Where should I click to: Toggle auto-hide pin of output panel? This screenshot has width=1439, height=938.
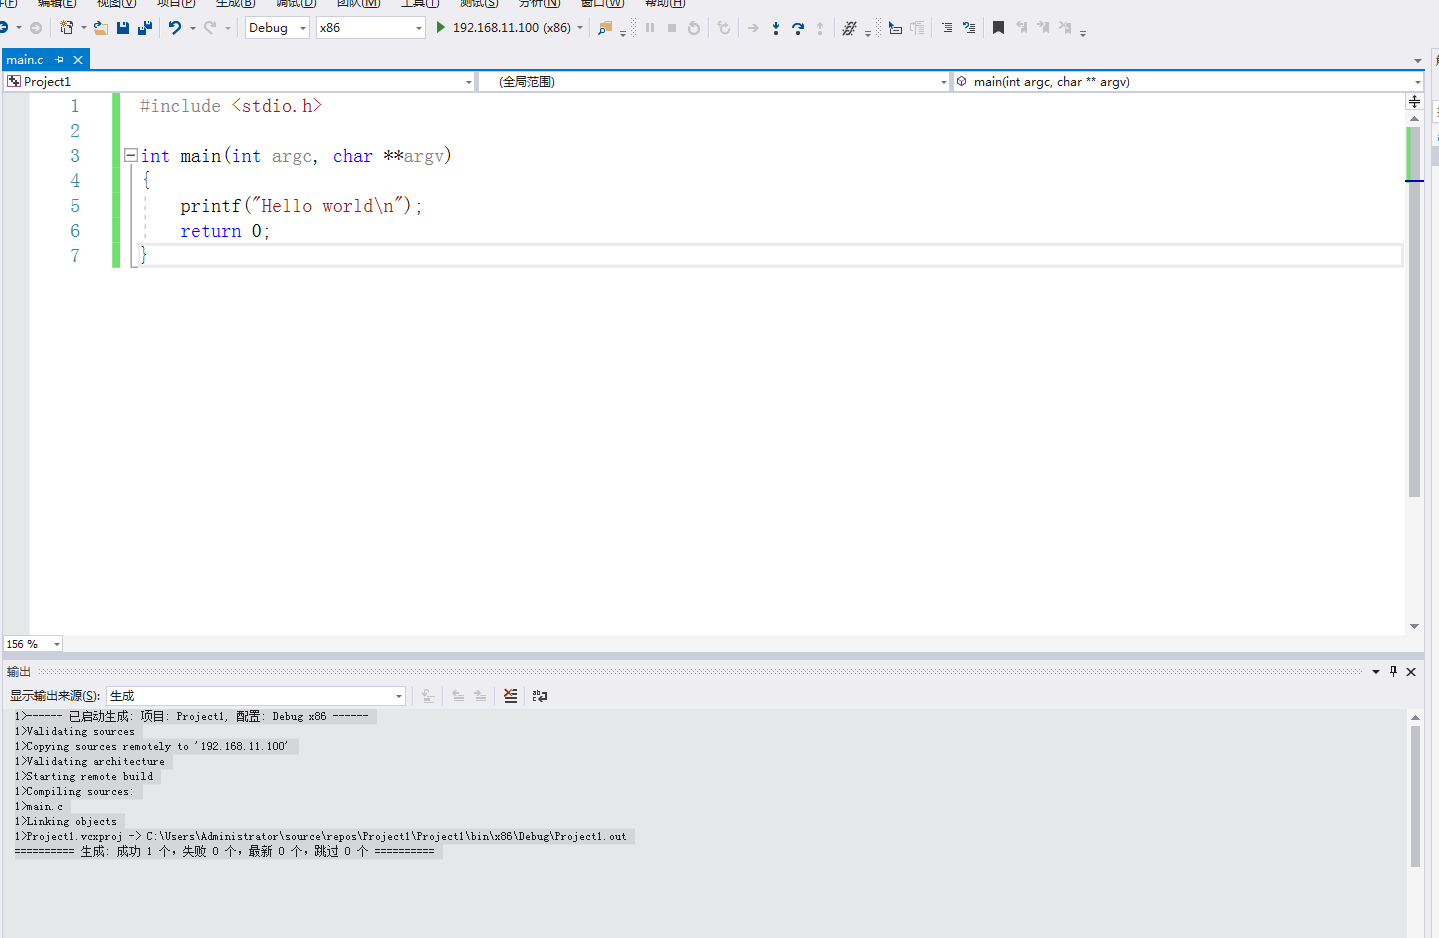tap(1393, 672)
